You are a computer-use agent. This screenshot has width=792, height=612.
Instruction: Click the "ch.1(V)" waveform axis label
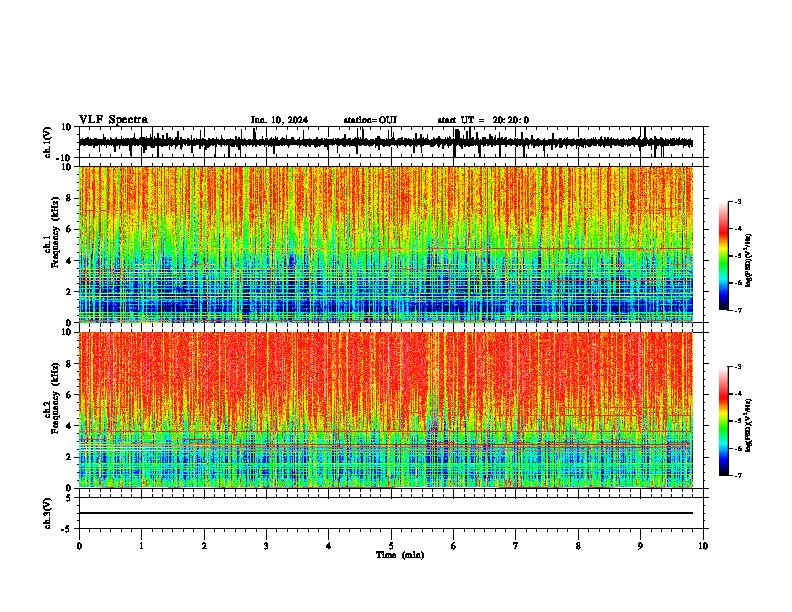pyautogui.click(x=48, y=142)
